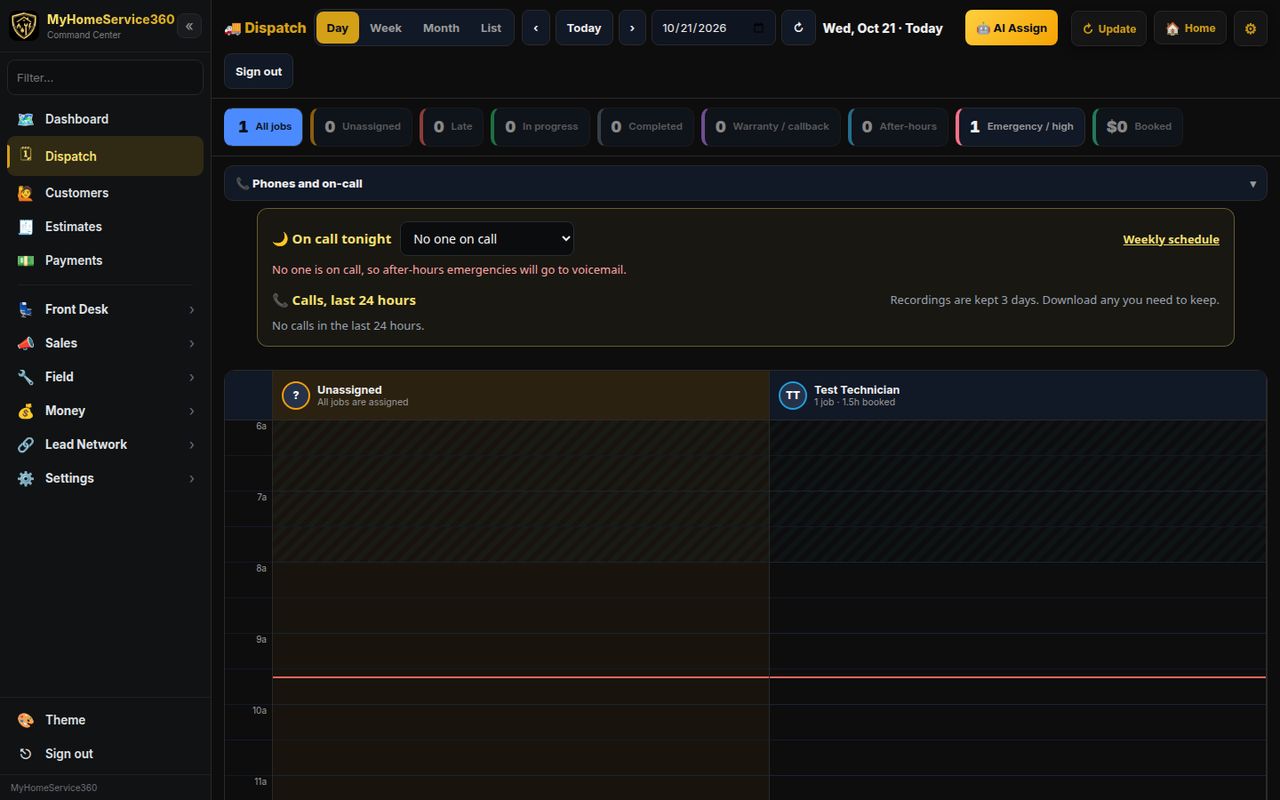
Task: Switch to Day view
Action: click(338, 28)
